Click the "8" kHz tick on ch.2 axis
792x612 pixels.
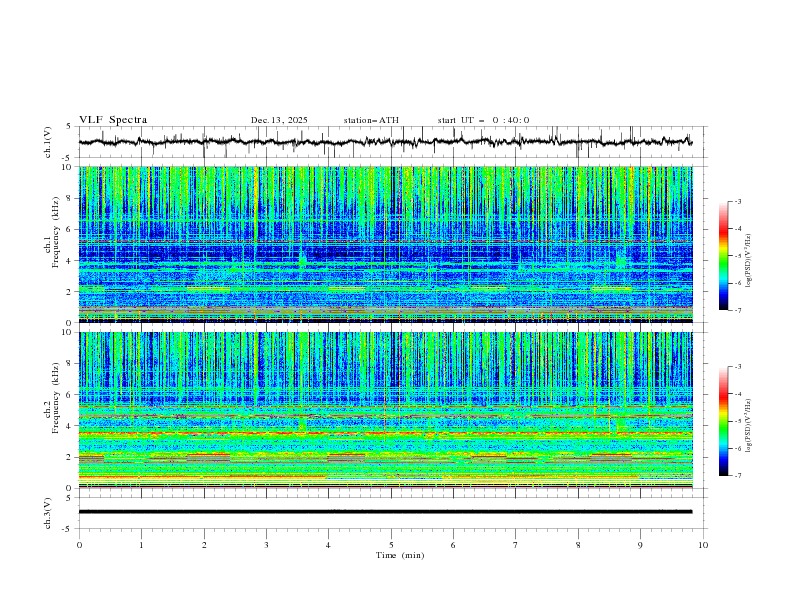coord(71,363)
